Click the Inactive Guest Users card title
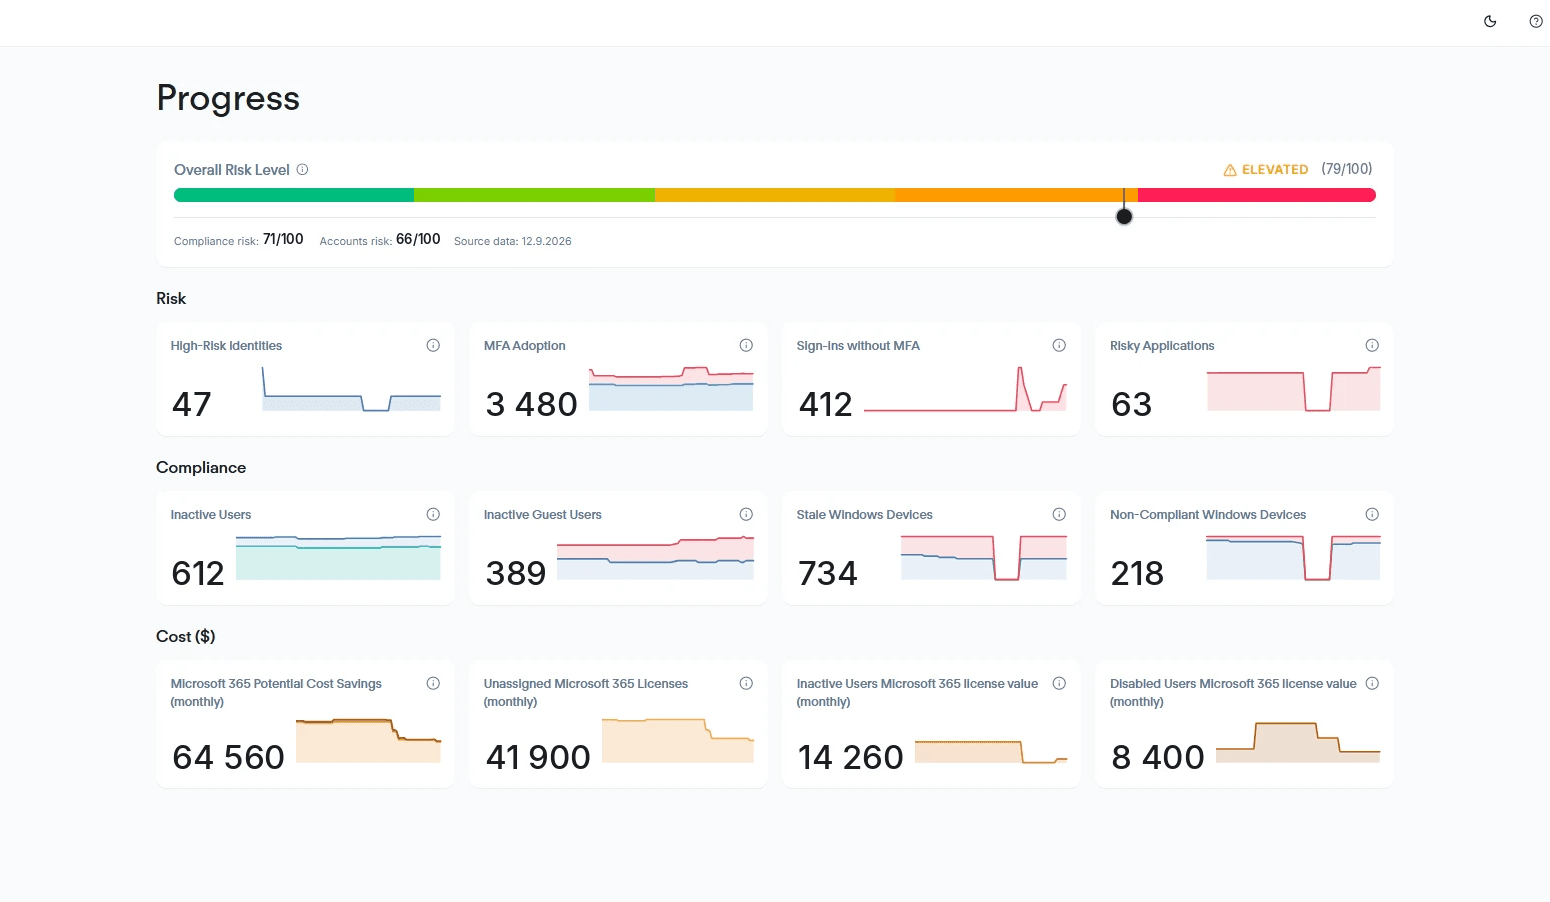The width and height of the screenshot is (1550, 902). pyautogui.click(x=543, y=515)
